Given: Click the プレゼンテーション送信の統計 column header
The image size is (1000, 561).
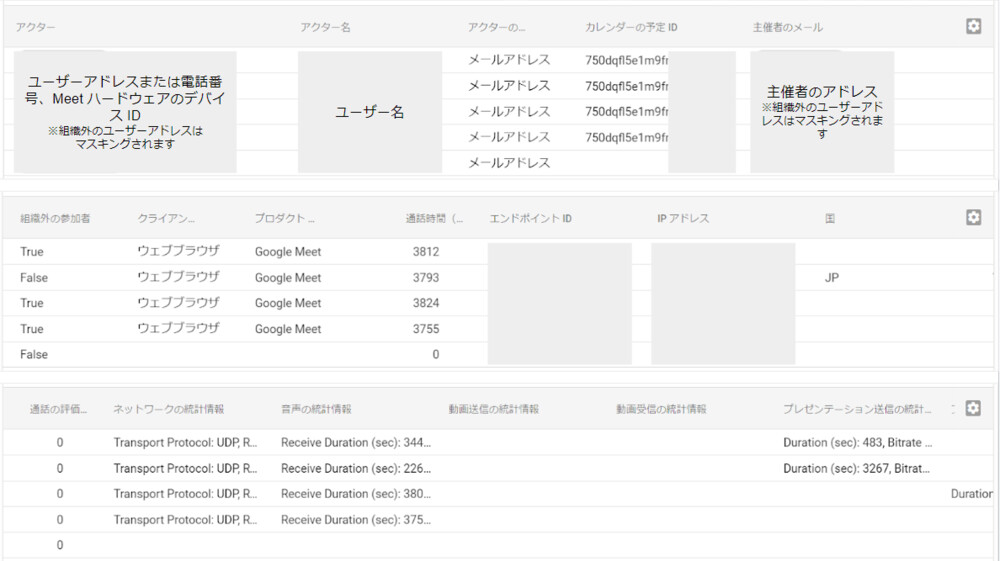Looking at the screenshot, I should tap(857, 409).
